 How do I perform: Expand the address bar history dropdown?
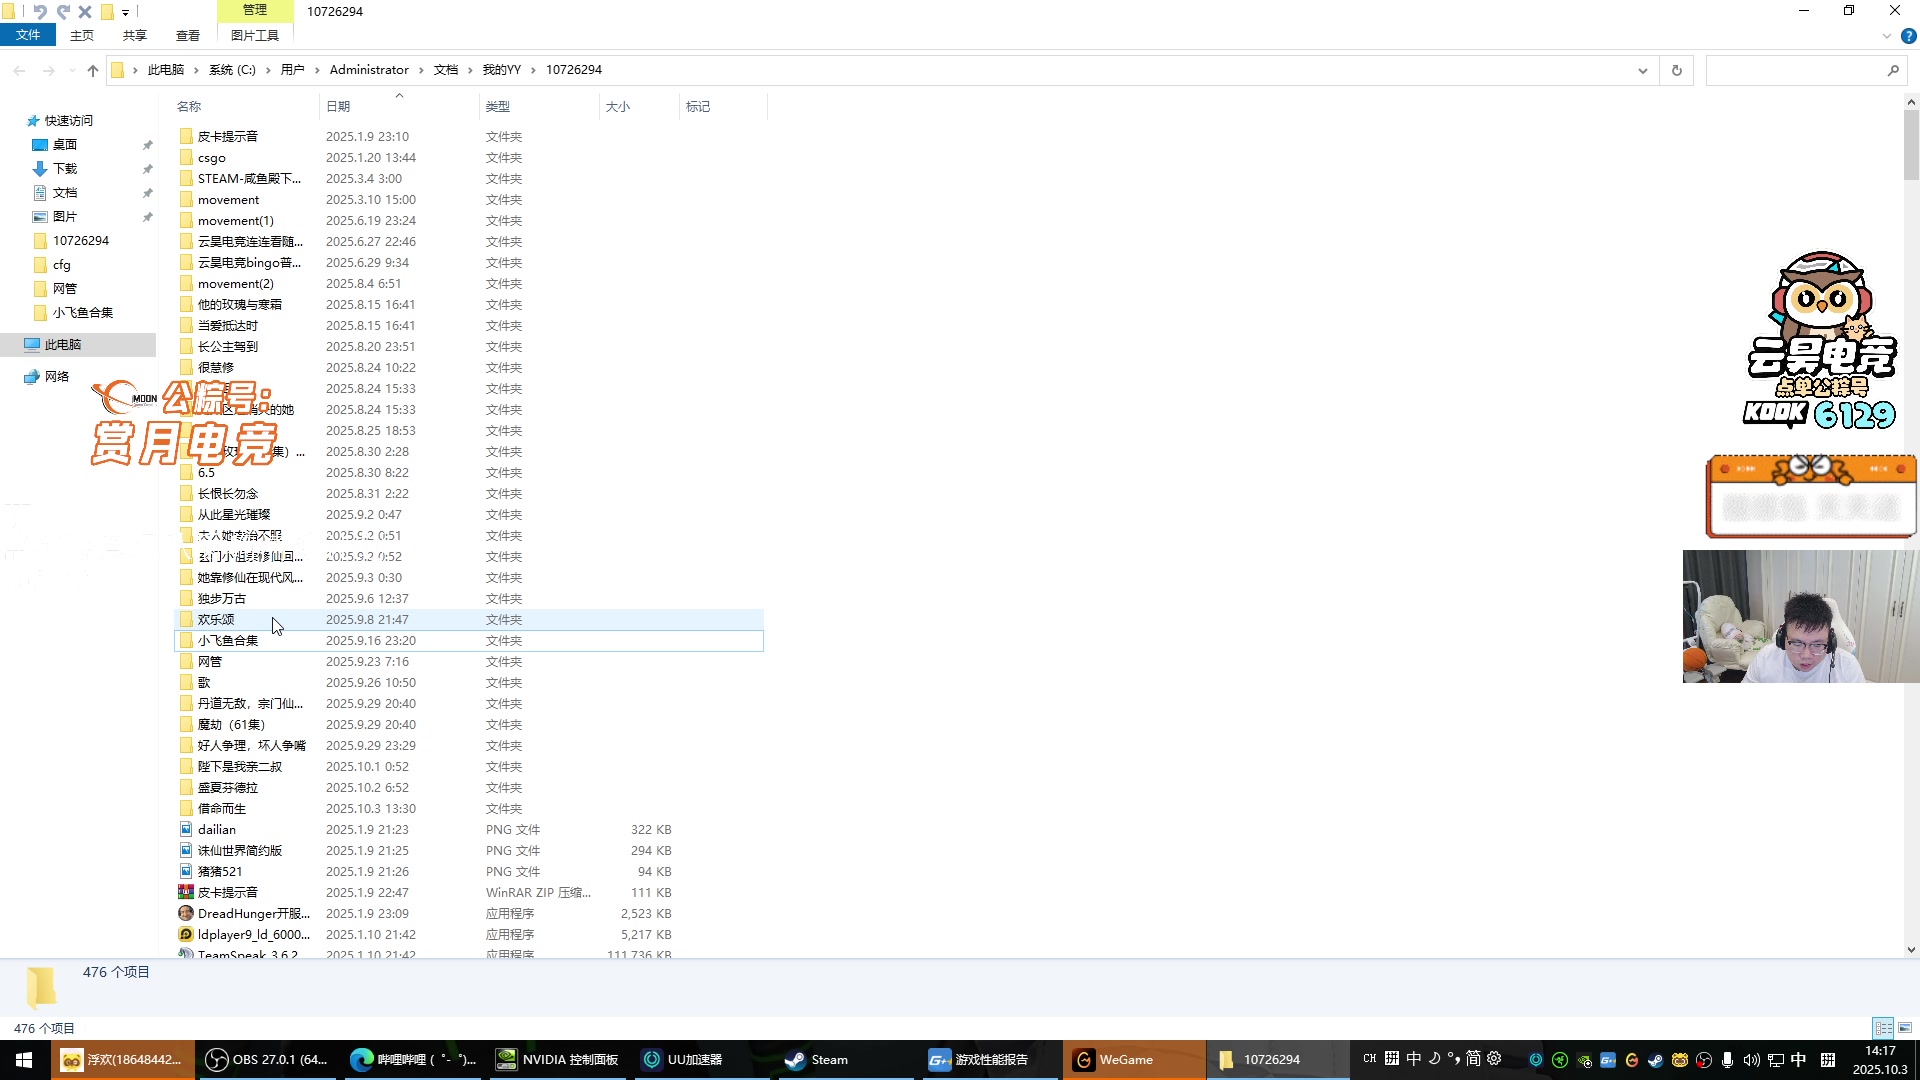pos(1642,70)
